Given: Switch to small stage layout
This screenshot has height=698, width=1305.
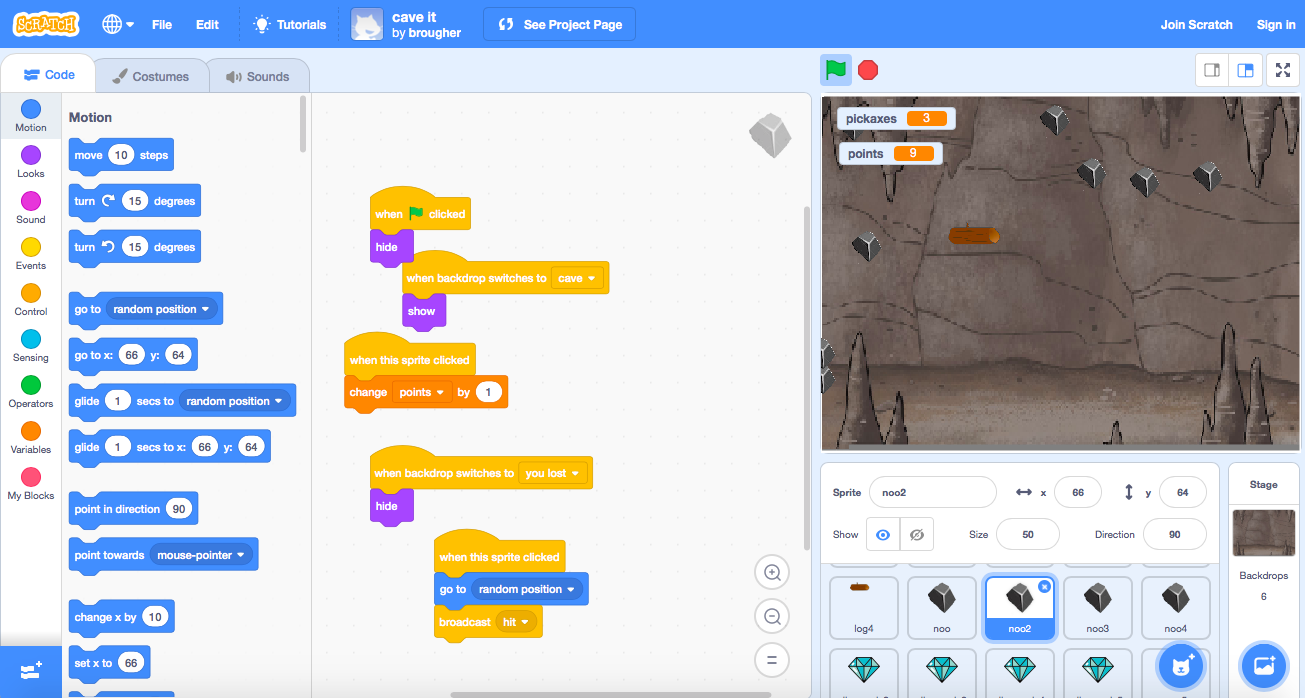Looking at the screenshot, I should [1212, 70].
